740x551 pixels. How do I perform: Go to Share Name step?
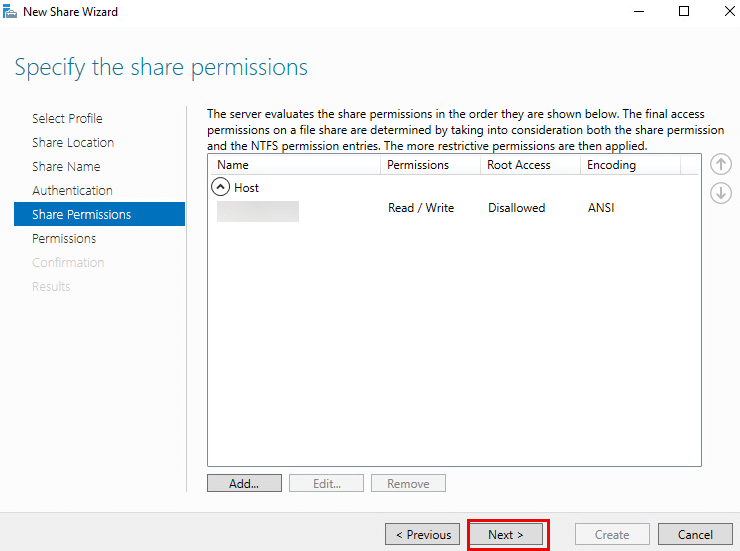66,166
